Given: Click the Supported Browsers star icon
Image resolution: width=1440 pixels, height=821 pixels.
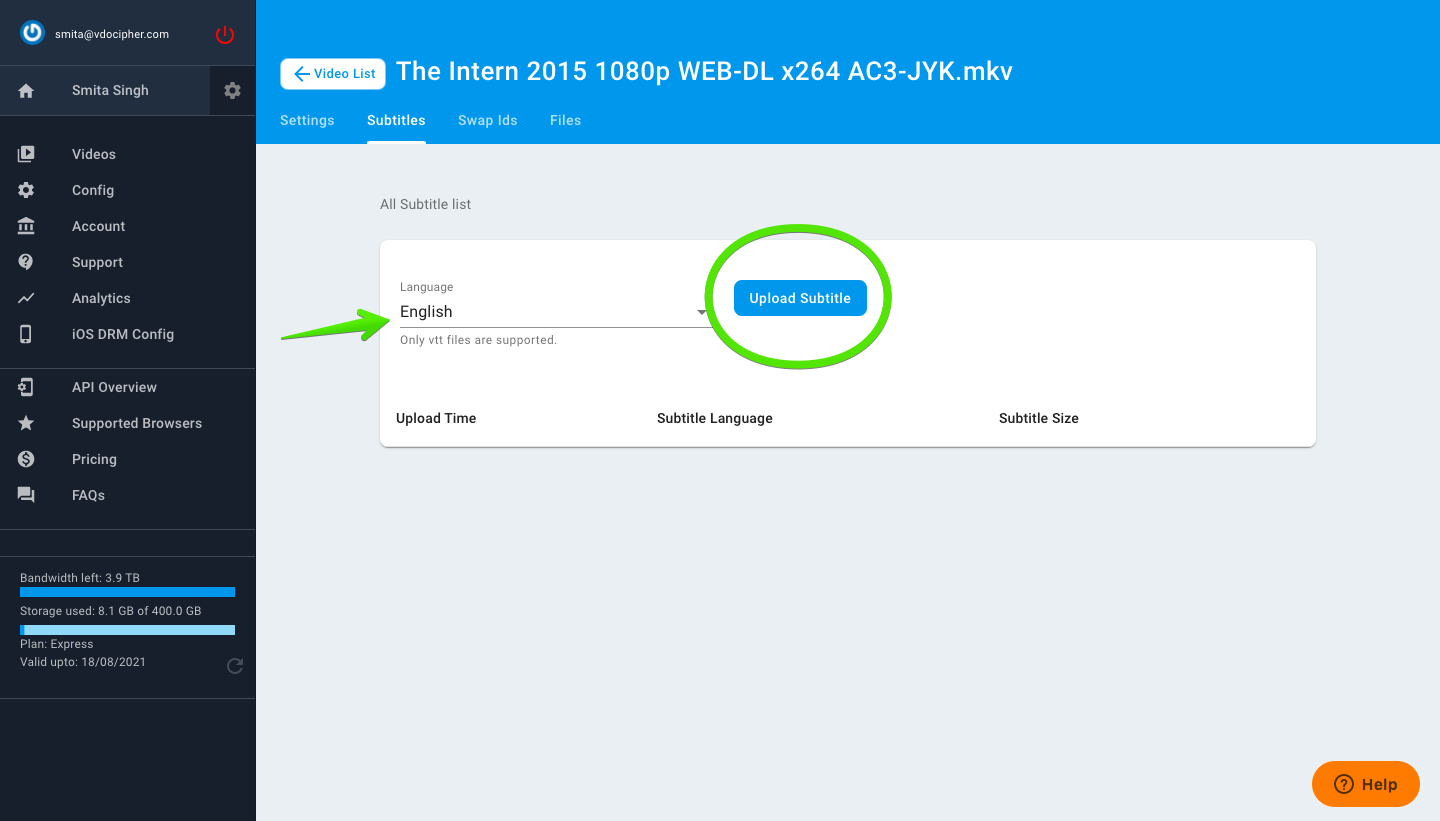Looking at the screenshot, I should [x=26, y=423].
